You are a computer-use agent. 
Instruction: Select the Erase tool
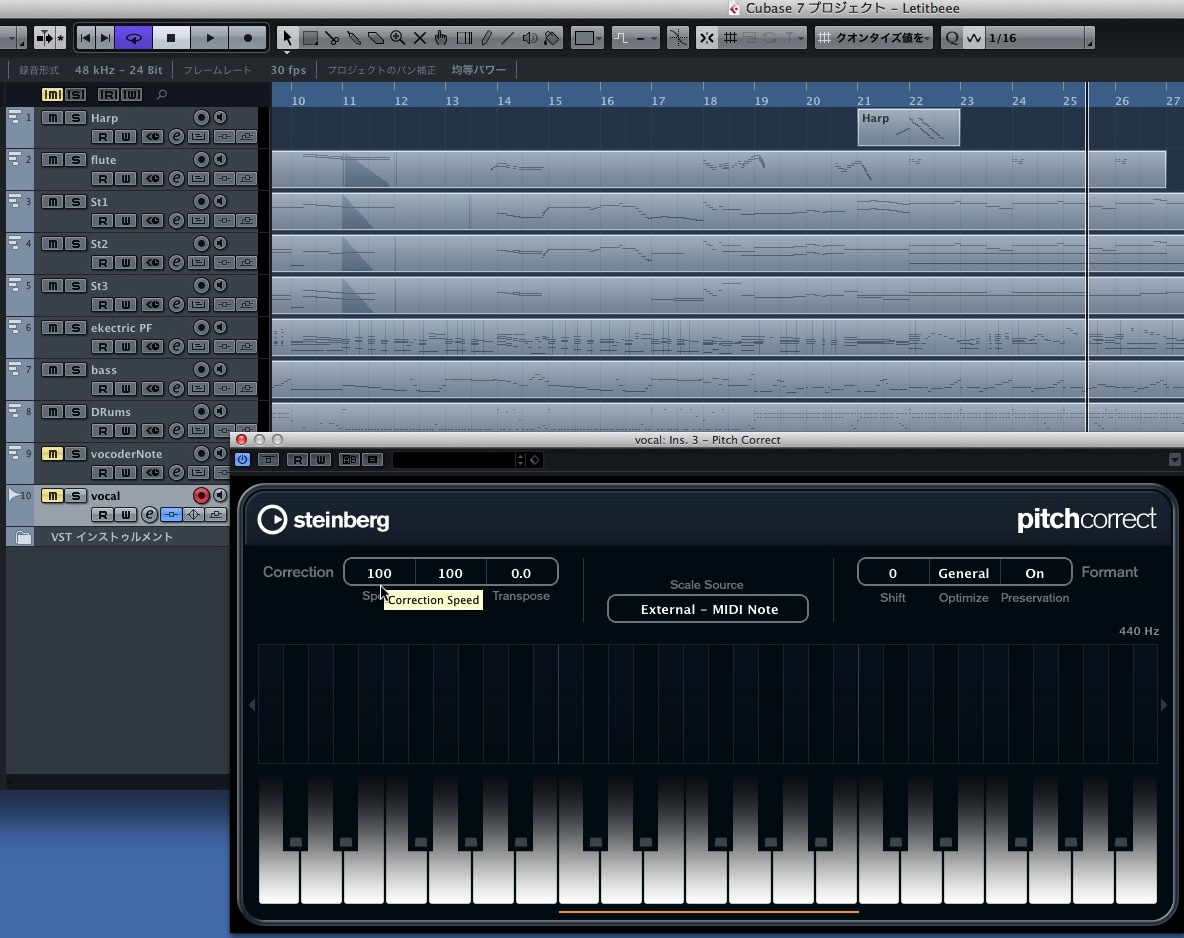click(x=375, y=38)
